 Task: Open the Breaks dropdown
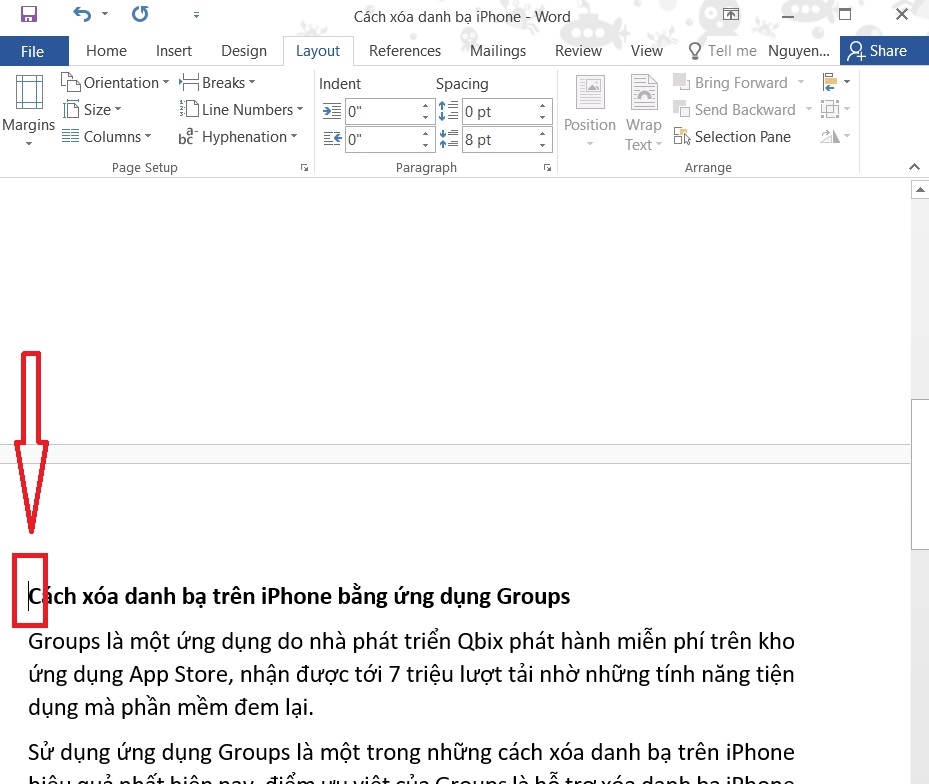(217, 82)
